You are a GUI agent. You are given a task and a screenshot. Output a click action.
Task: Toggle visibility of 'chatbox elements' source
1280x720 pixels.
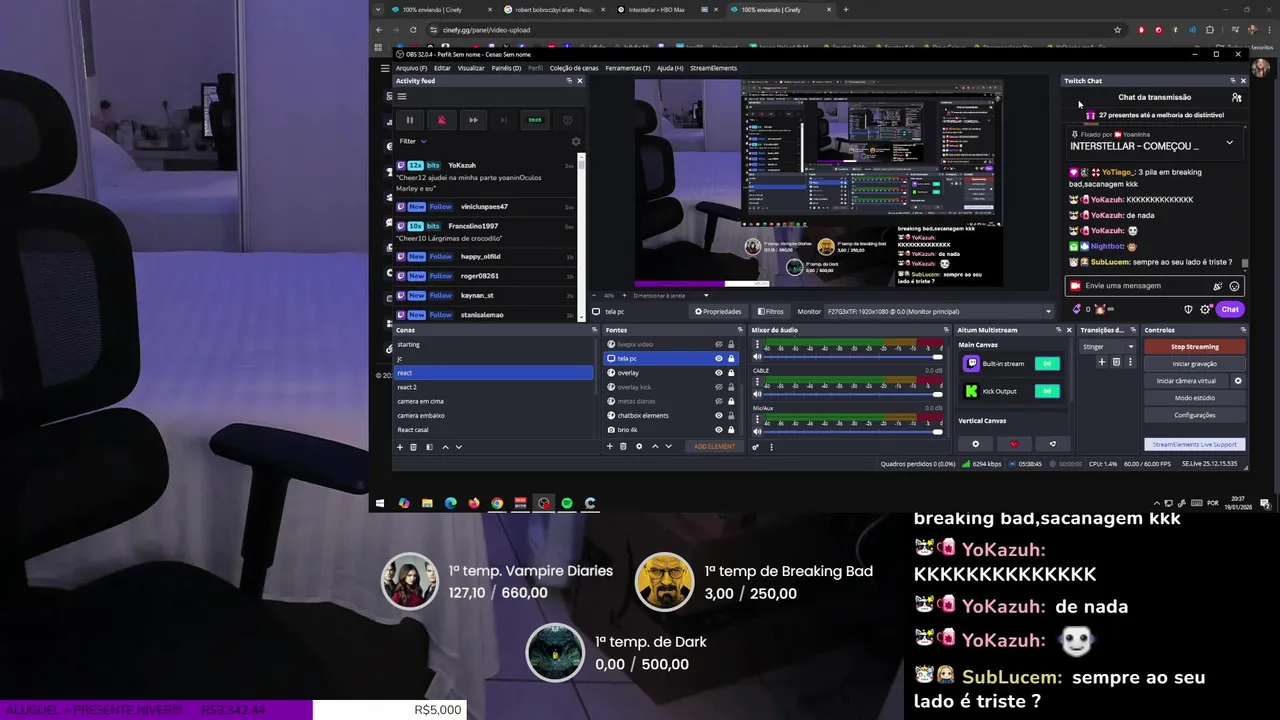pyautogui.click(x=718, y=415)
